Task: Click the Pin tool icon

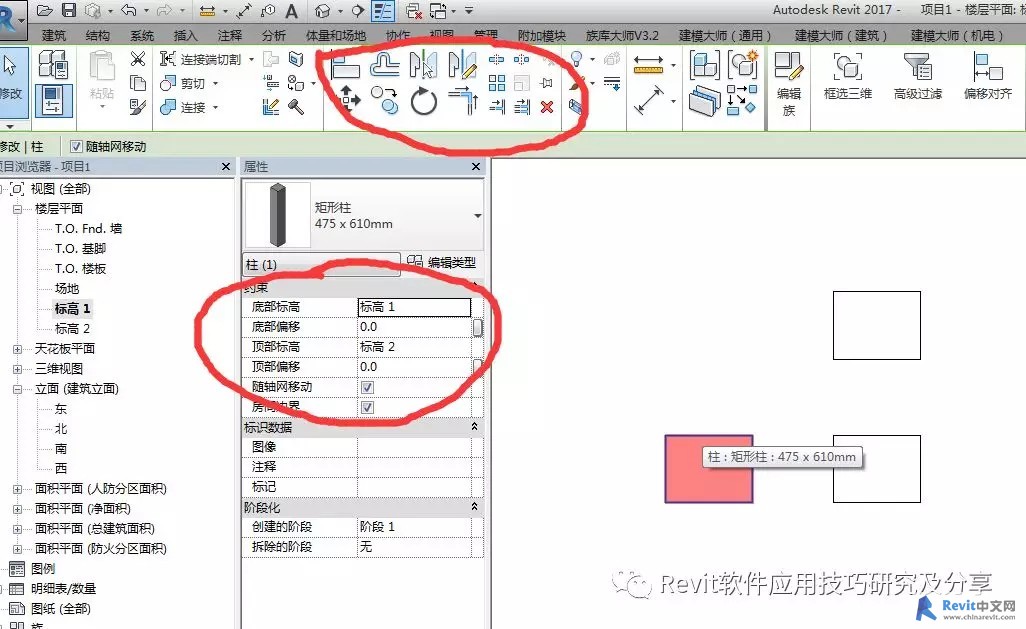Action: 546,83
